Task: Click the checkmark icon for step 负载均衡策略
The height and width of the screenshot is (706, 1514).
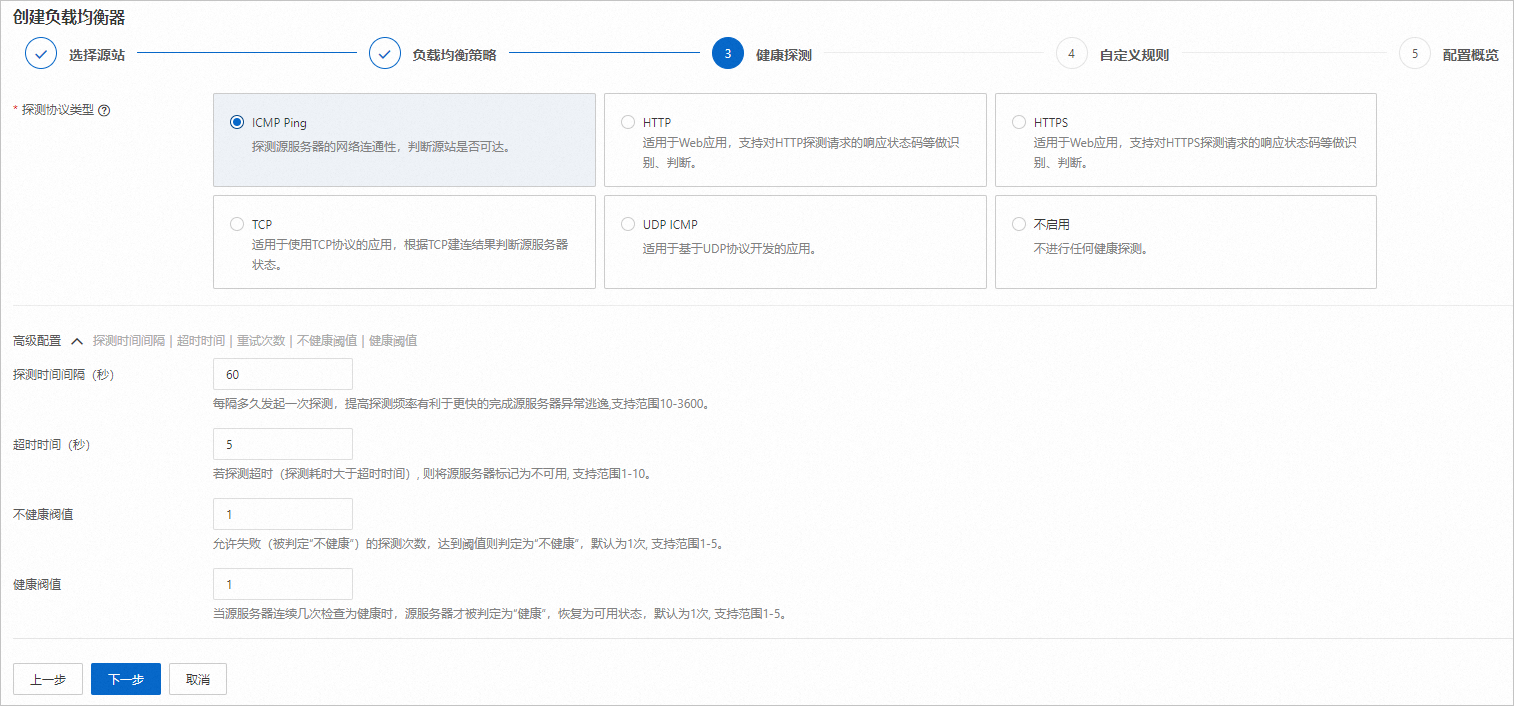Action: point(385,54)
